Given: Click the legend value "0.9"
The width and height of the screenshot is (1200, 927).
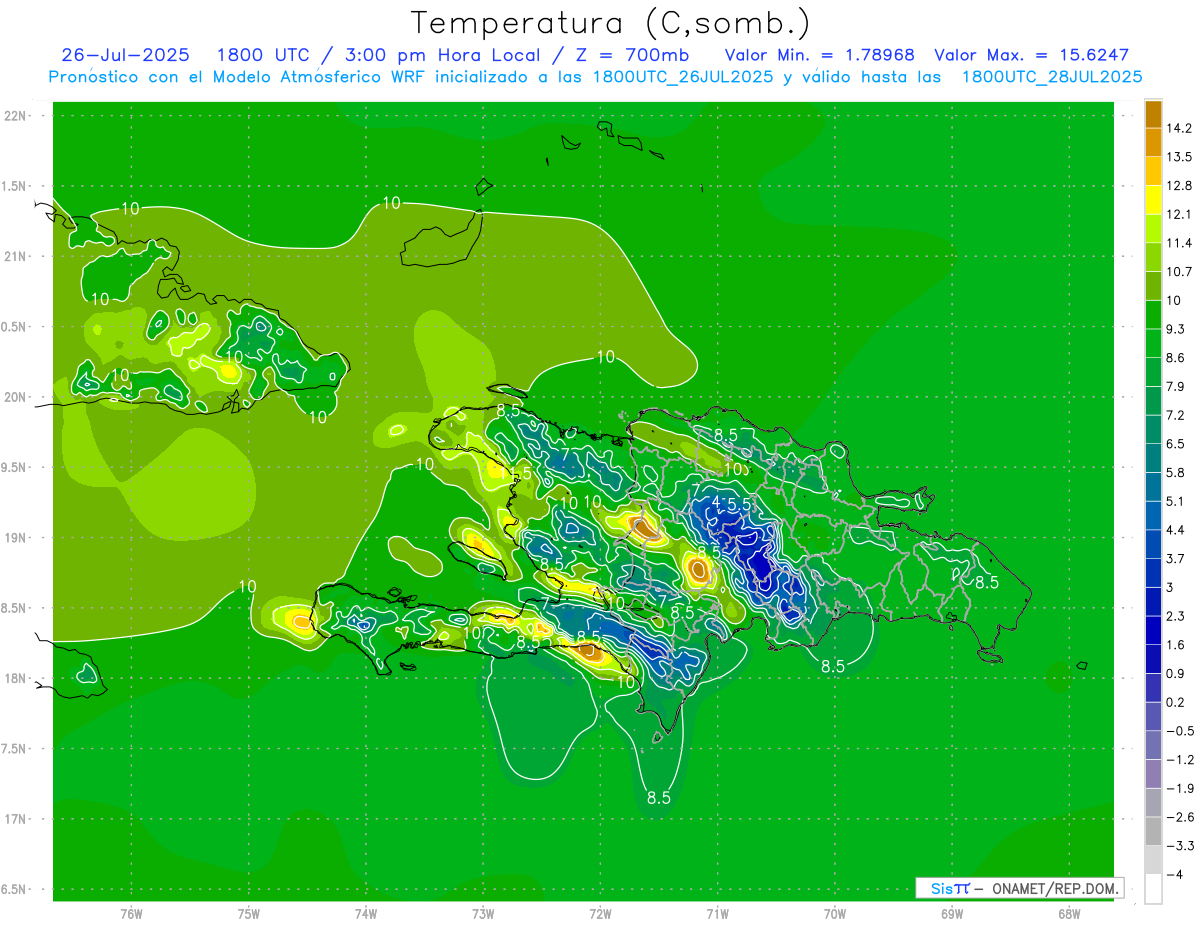Looking at the screenshot, I should pyautogui.click(x=1175, y=673).
